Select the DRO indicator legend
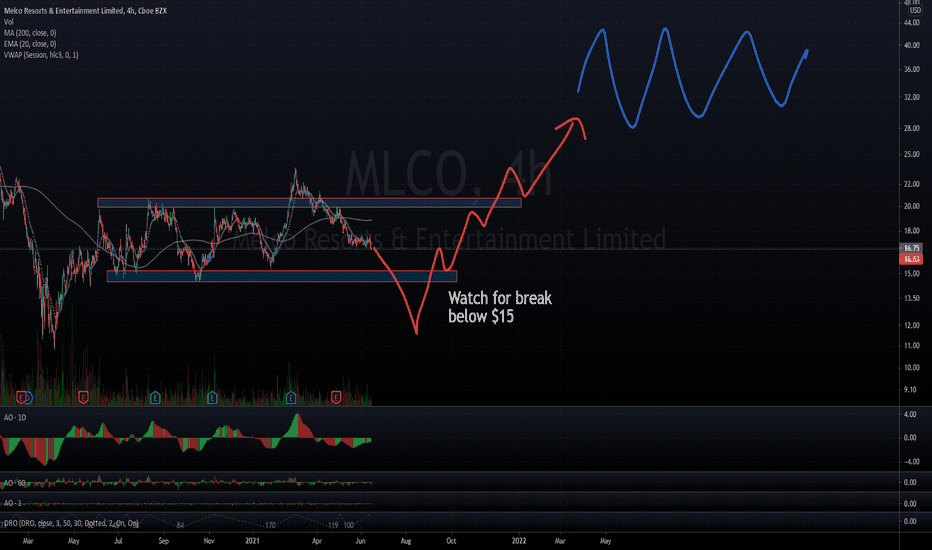The width and height of the screenshot is (932, 550). coord(70,523)
